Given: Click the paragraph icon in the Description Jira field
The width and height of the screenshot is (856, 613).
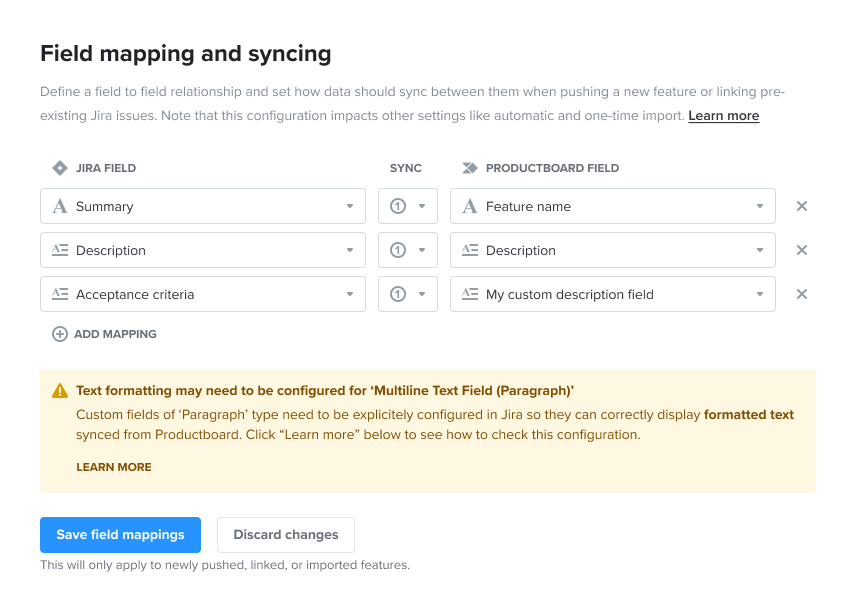Looking at the screenshot, I should pos(59,250).
